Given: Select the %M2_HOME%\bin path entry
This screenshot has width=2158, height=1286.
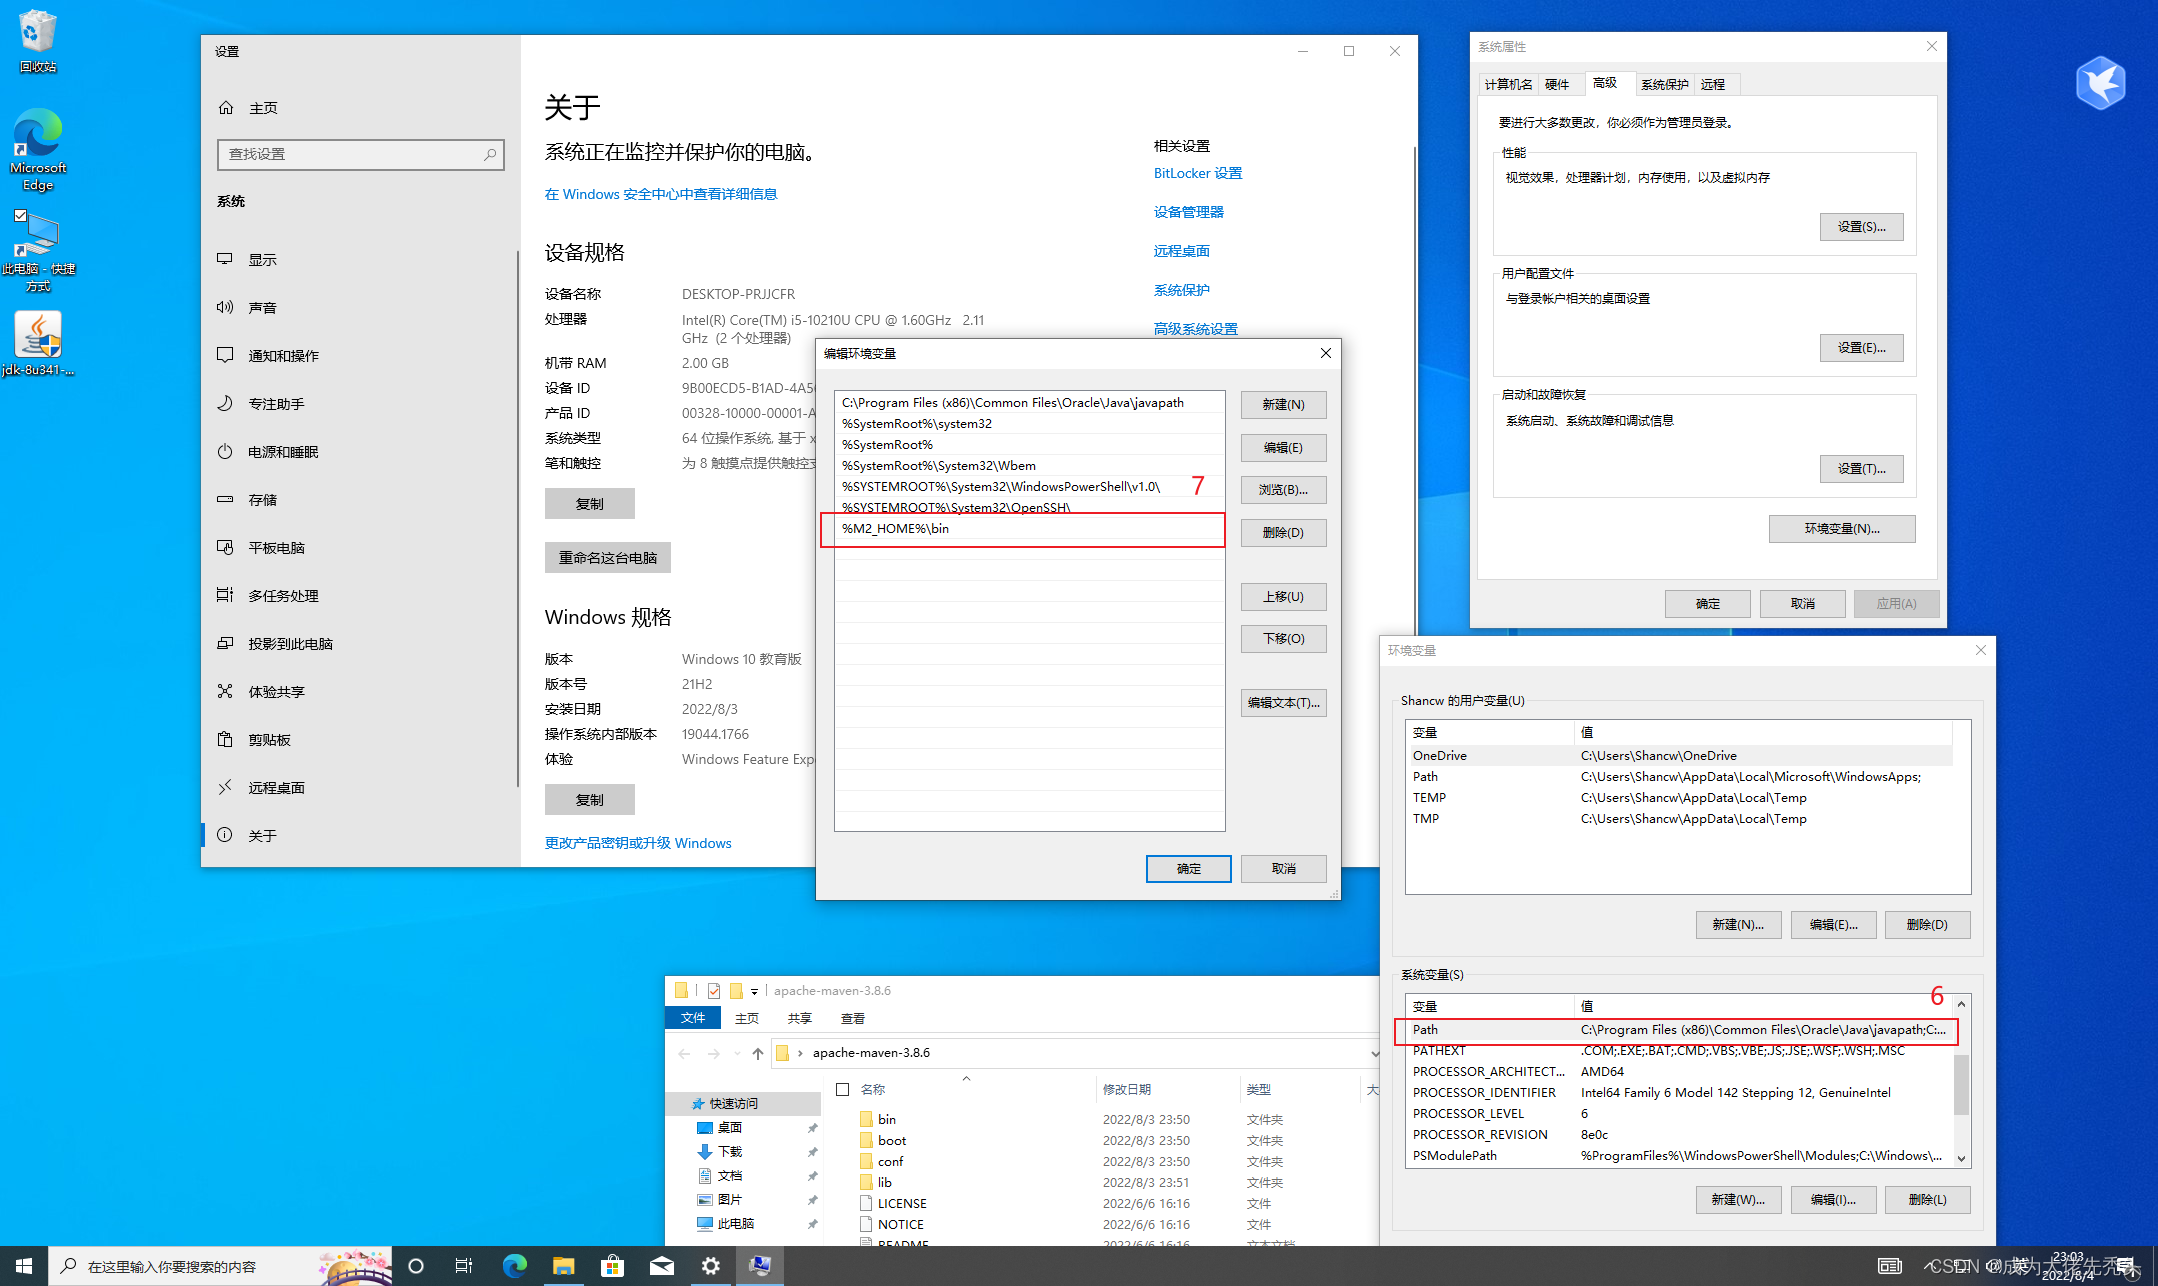Looking at the screenshot, I should tap(1025, 530).
